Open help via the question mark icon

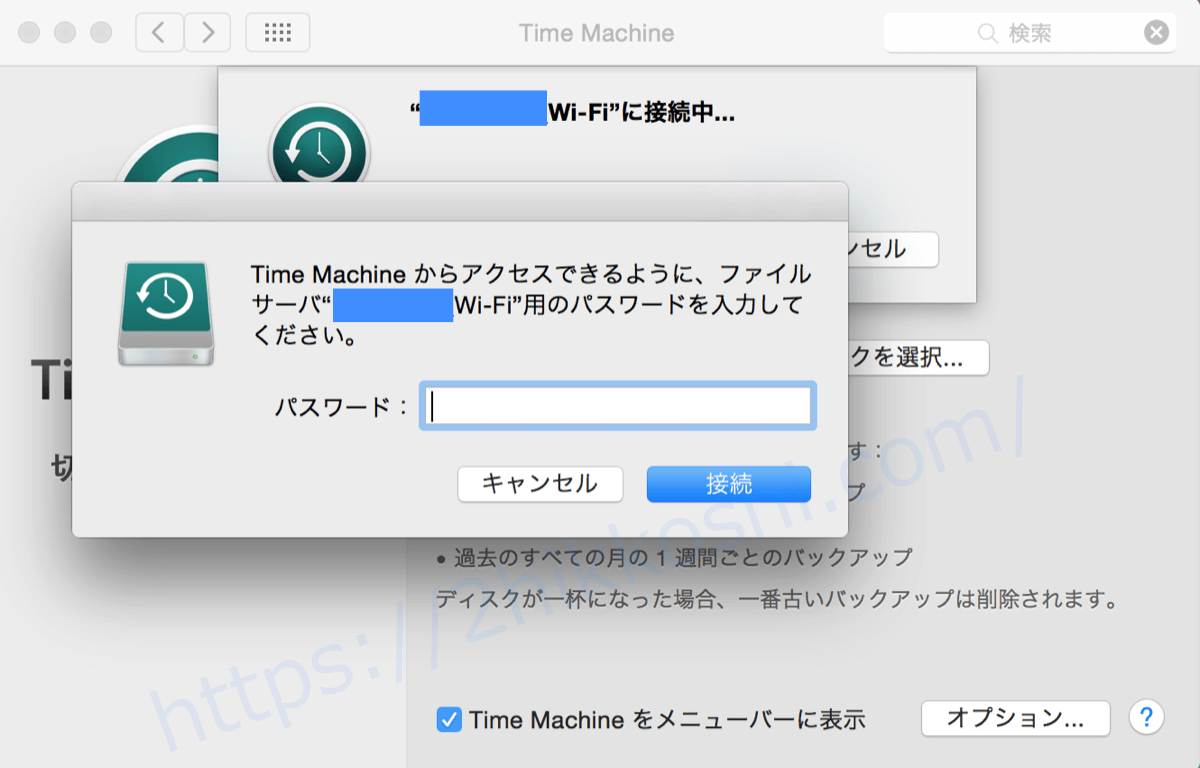click(x=1146, y=718)
